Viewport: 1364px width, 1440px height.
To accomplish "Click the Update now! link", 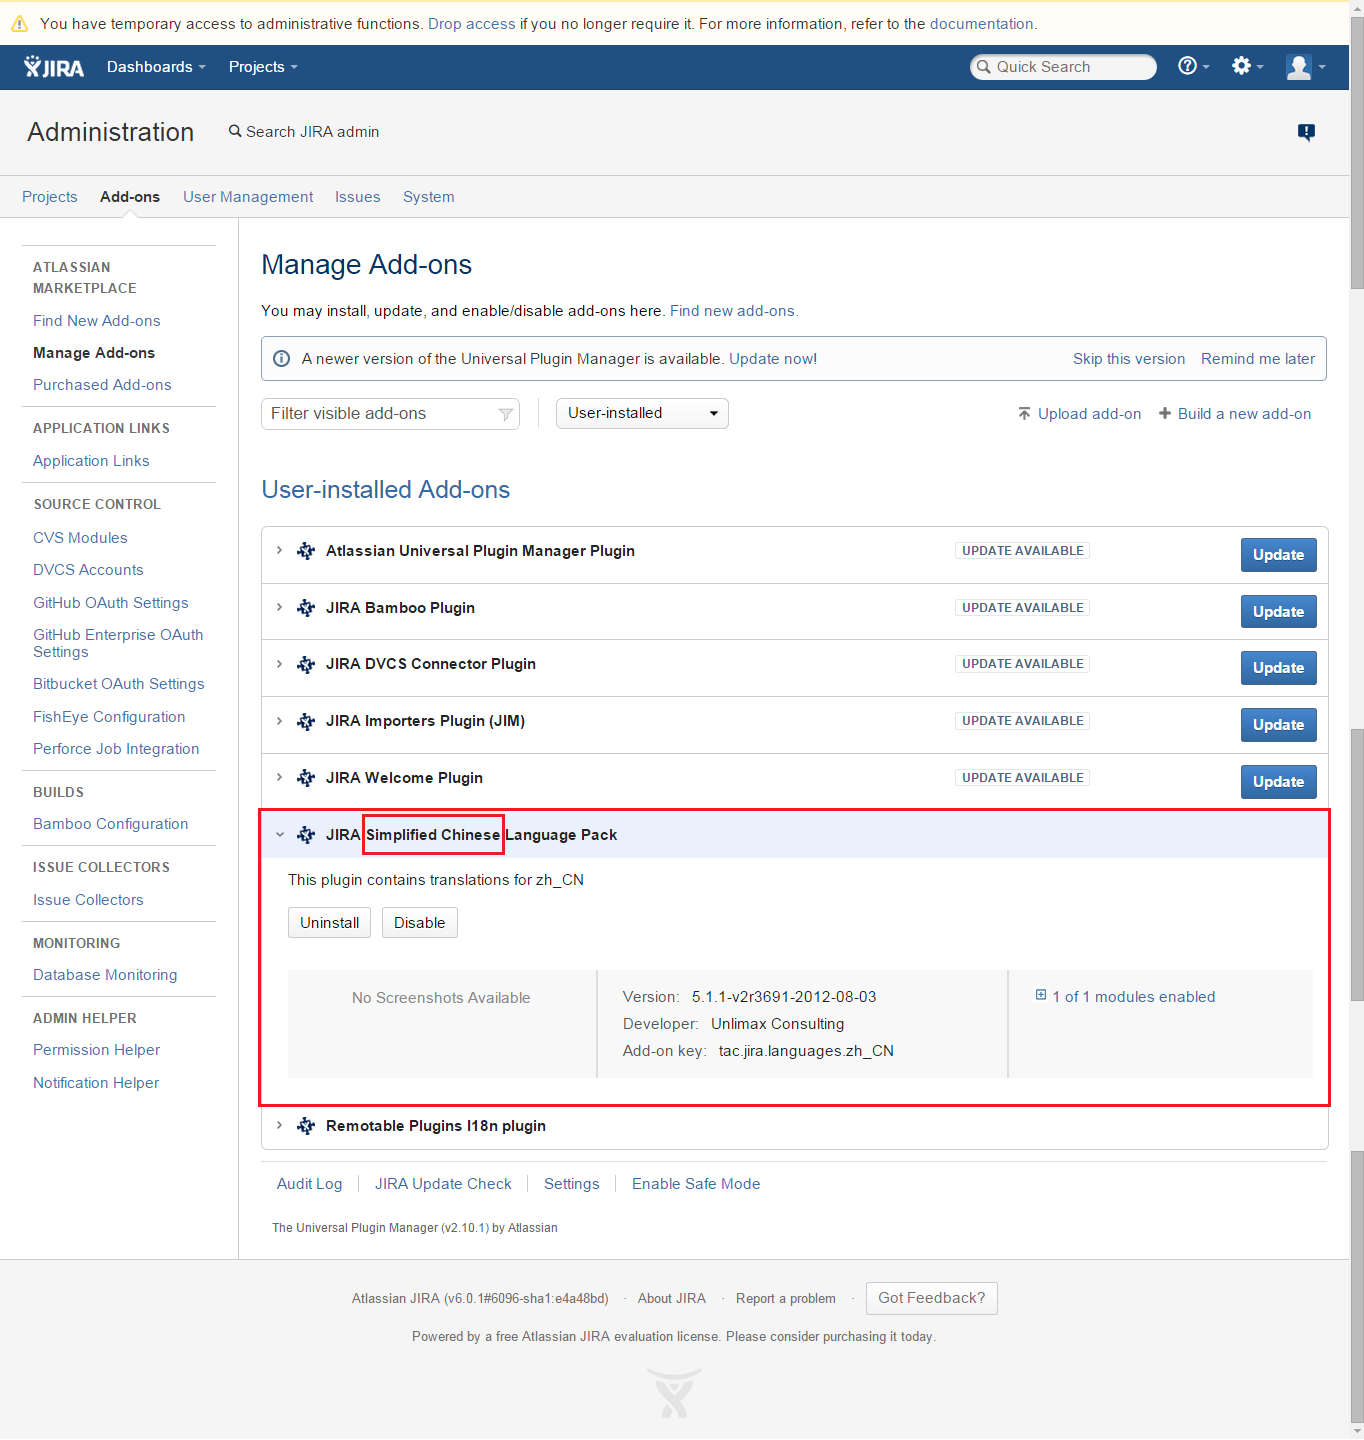I will pos(773,359).
